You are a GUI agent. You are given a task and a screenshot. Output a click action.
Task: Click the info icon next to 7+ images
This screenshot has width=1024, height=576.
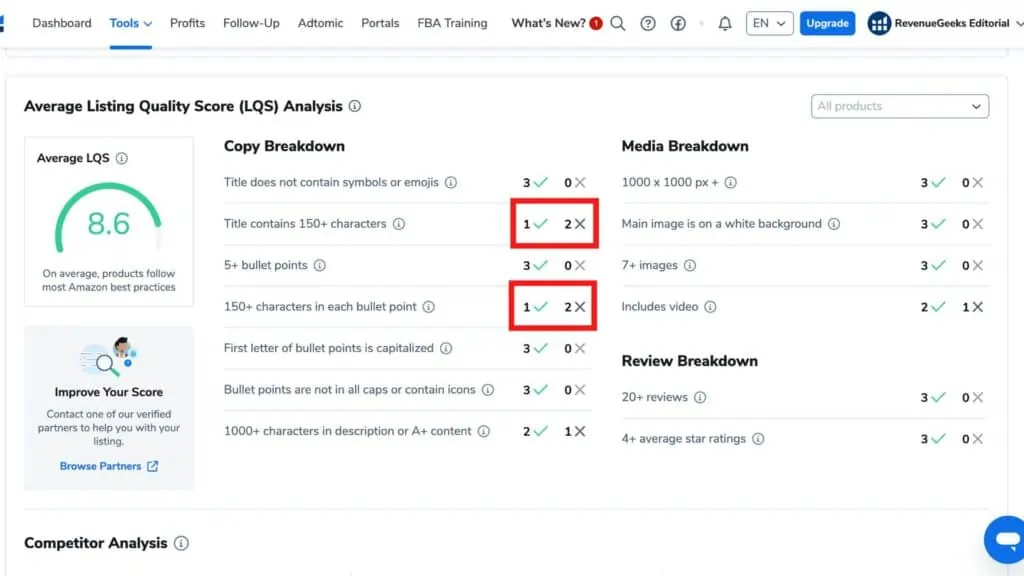[x=689, y=265]
